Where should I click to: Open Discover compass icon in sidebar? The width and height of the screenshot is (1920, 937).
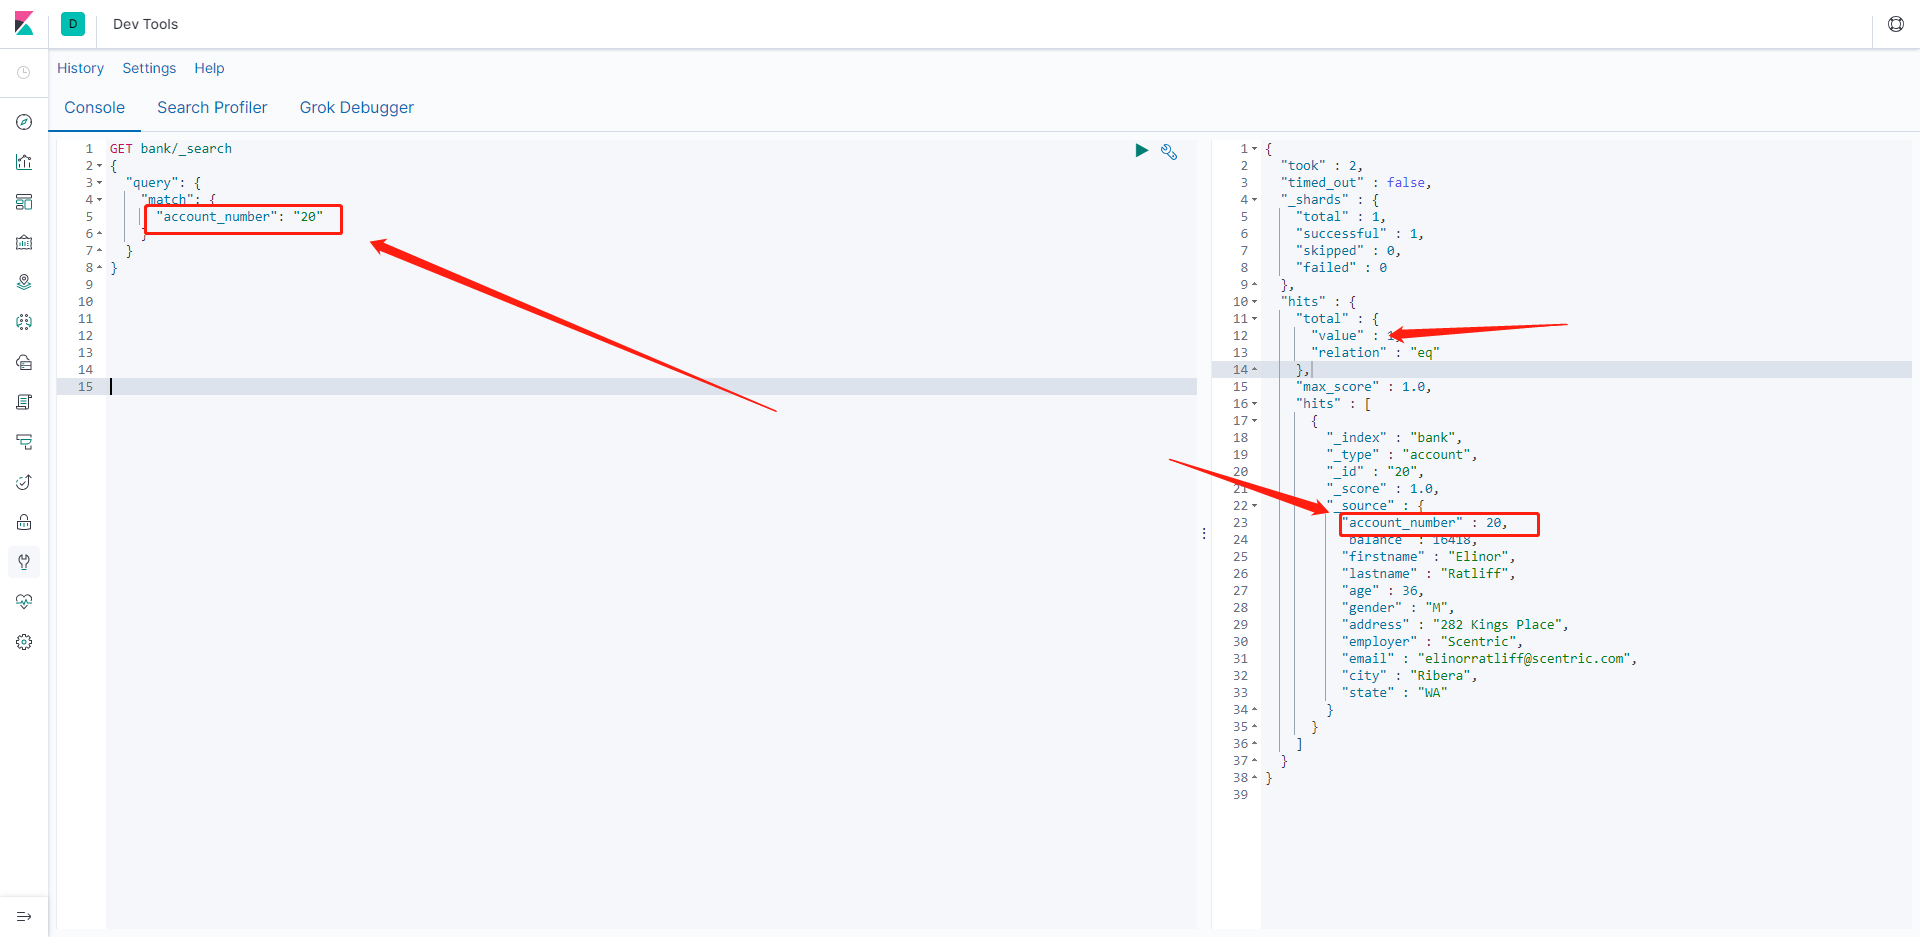(24, 122)
